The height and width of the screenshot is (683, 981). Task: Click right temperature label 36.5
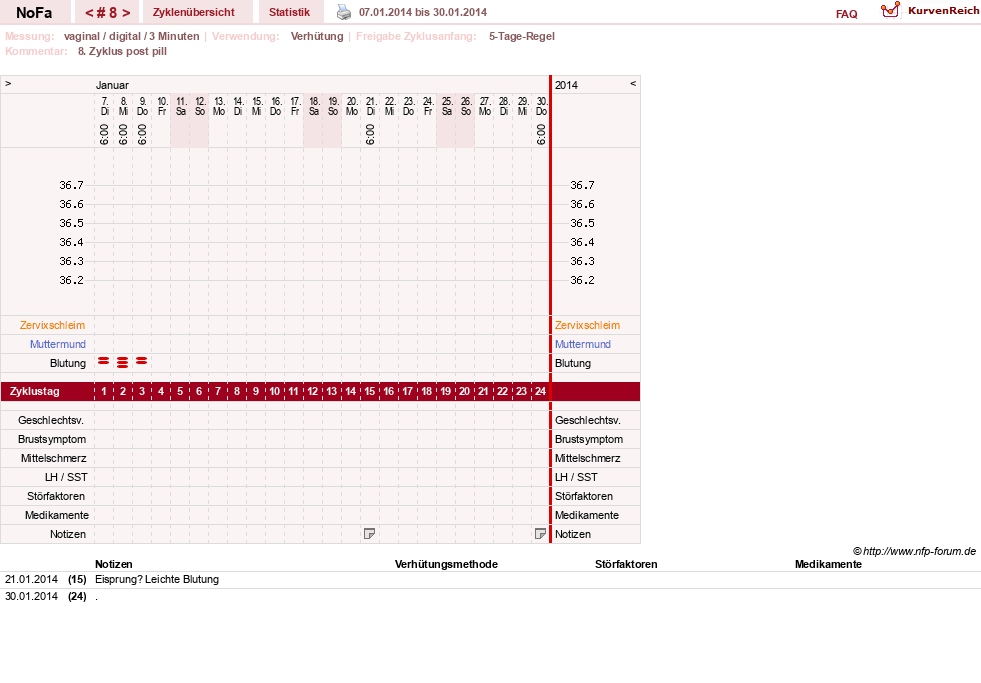(x=582, y=223)
